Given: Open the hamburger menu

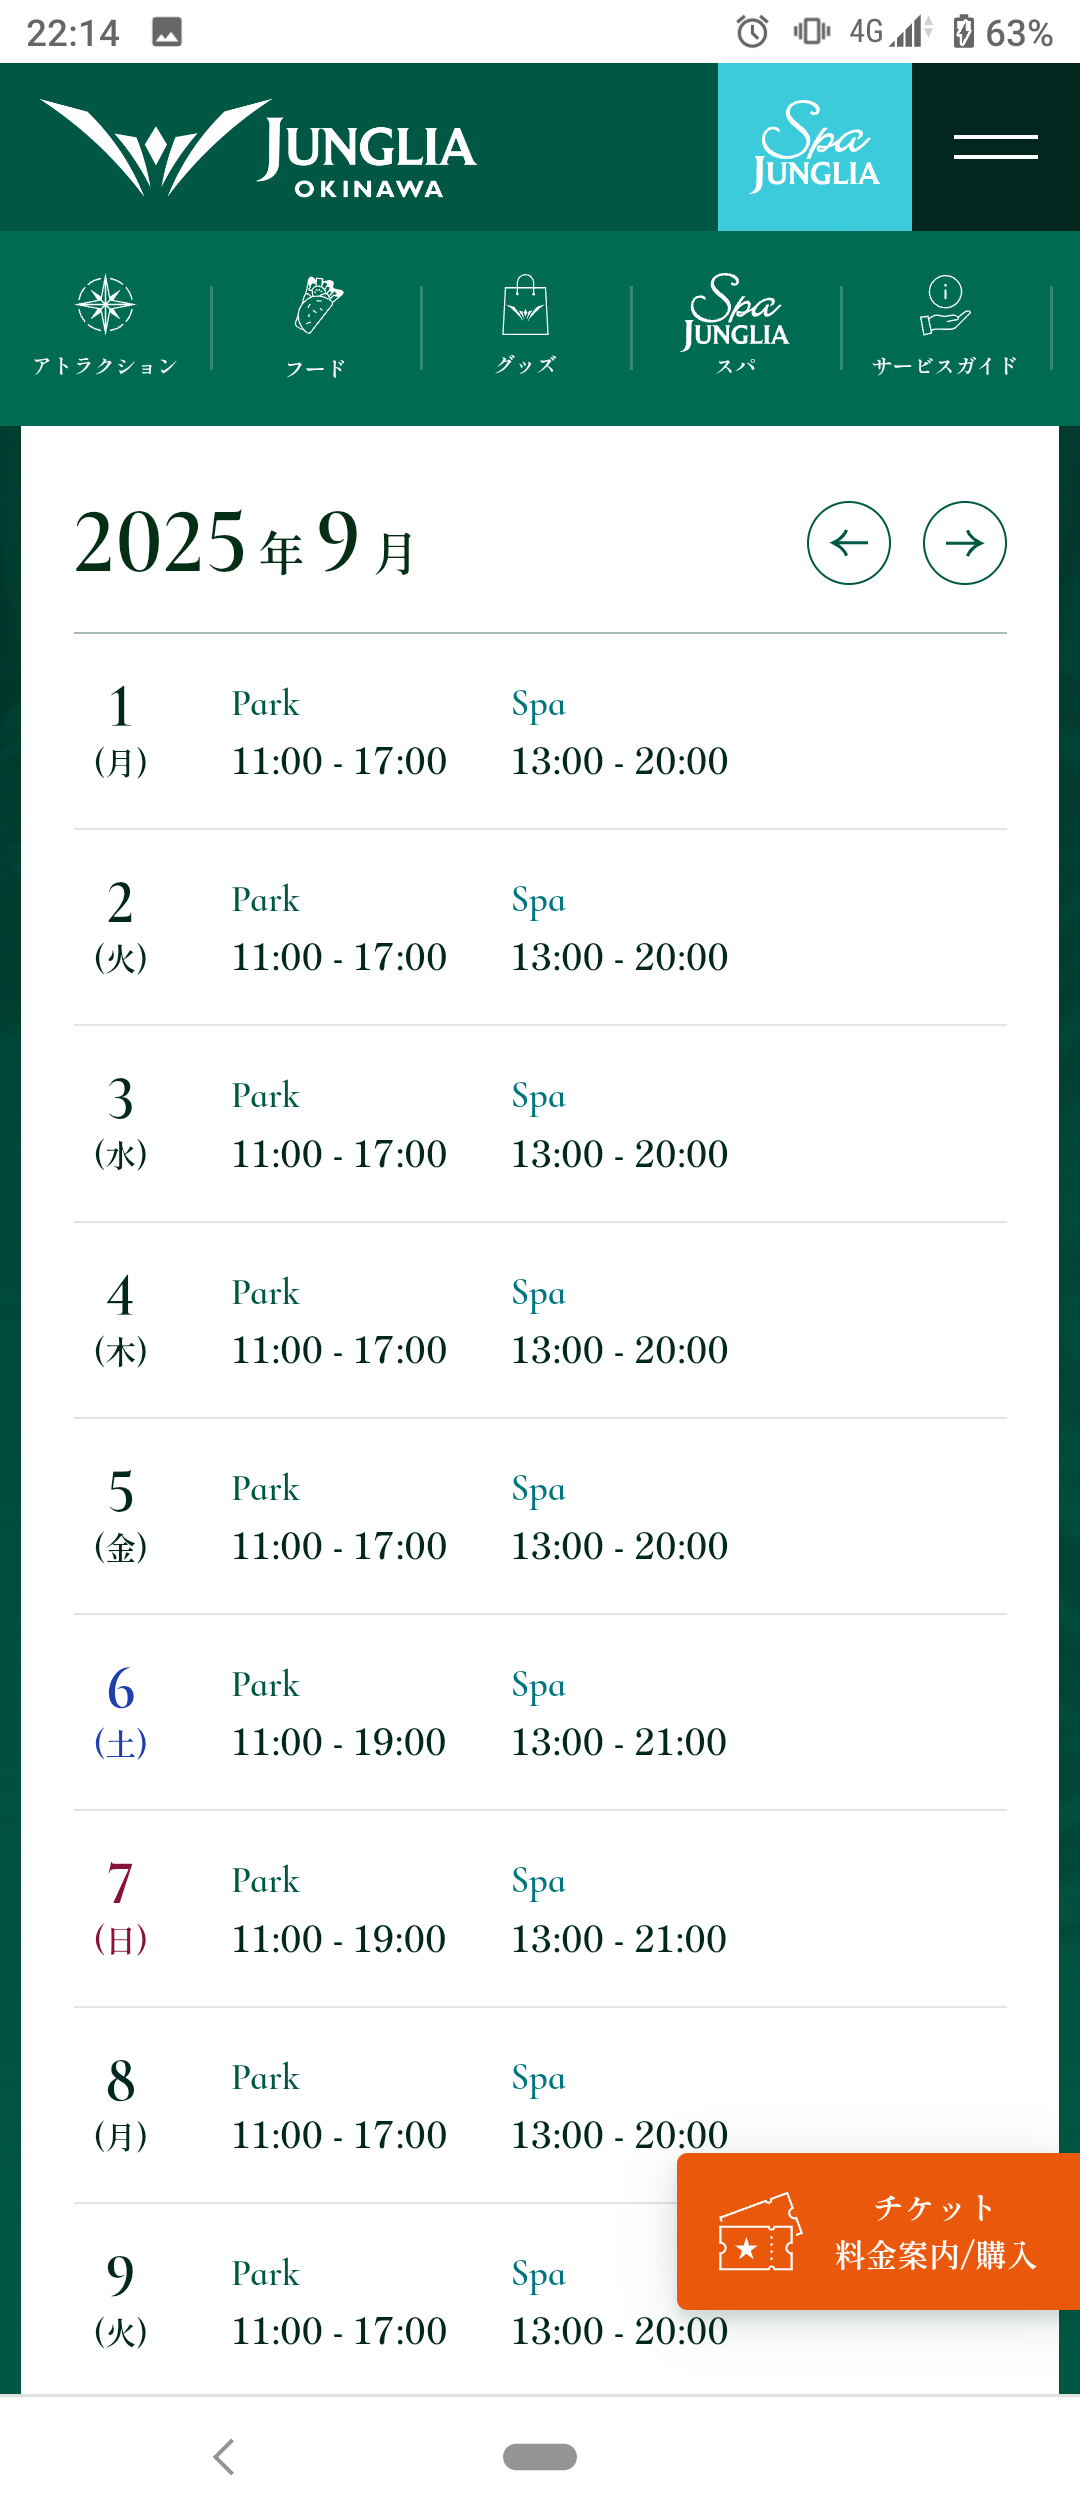Looking at the screenshot, I should pos(996,147).
